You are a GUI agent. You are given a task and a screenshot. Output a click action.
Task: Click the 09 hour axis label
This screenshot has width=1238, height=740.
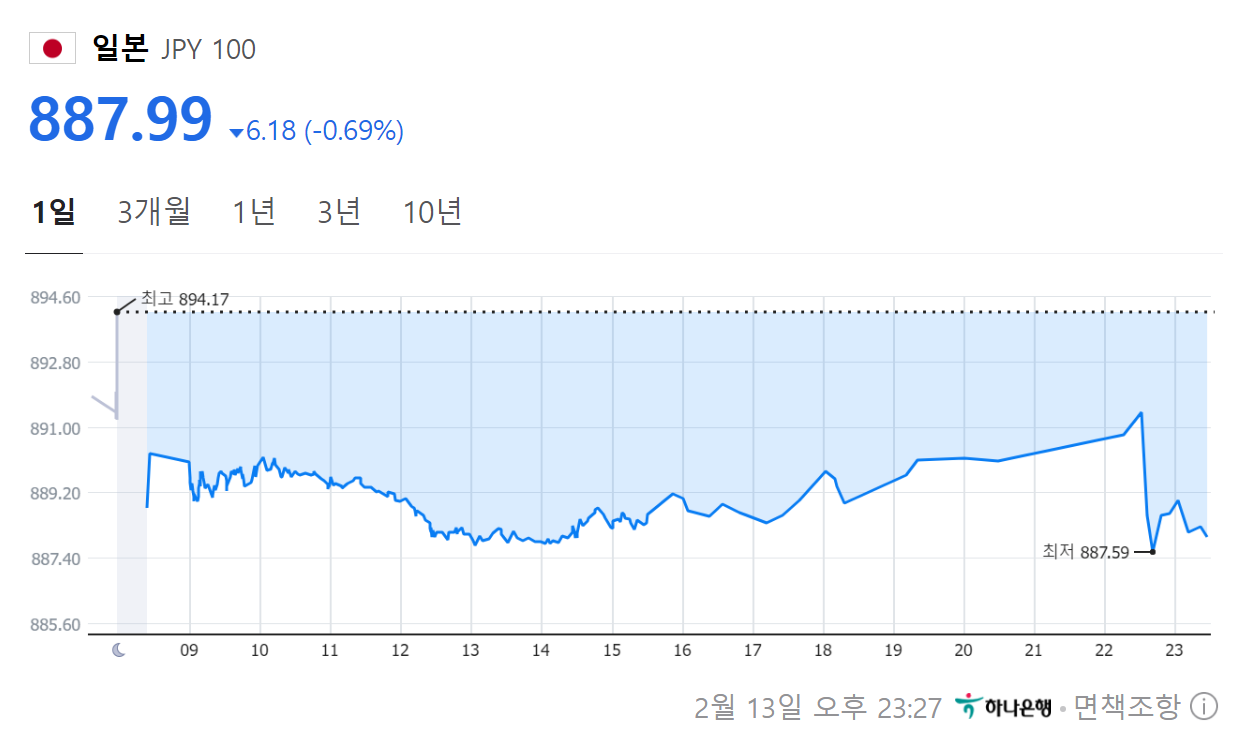pyautogui.click(x=190, y=651)
